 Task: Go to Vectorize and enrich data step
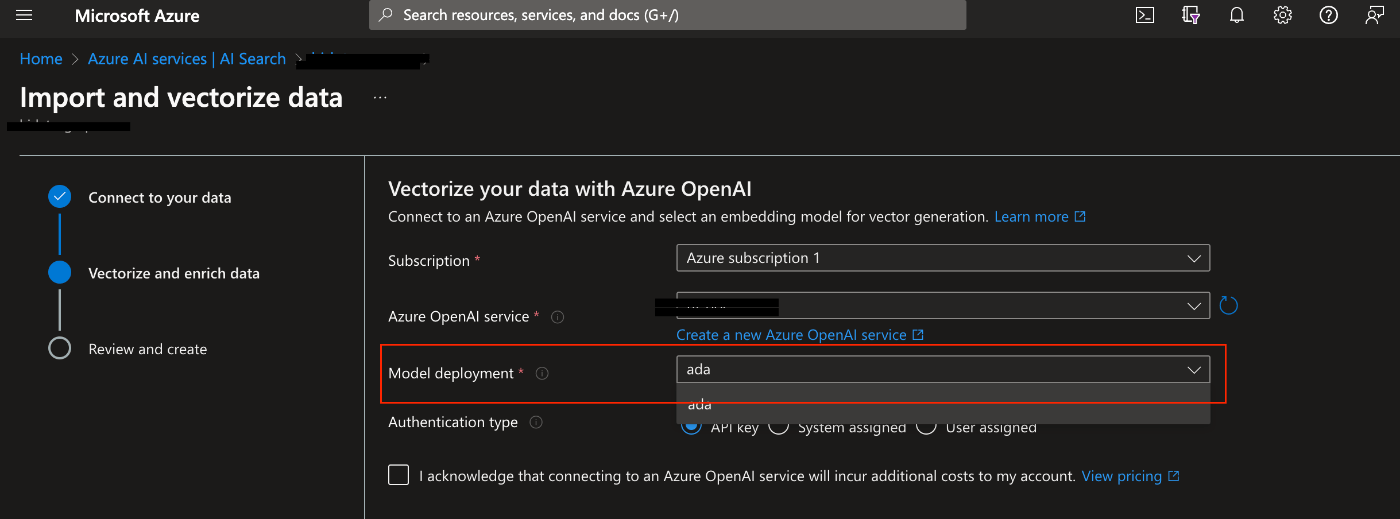click(x=174, y=273)
